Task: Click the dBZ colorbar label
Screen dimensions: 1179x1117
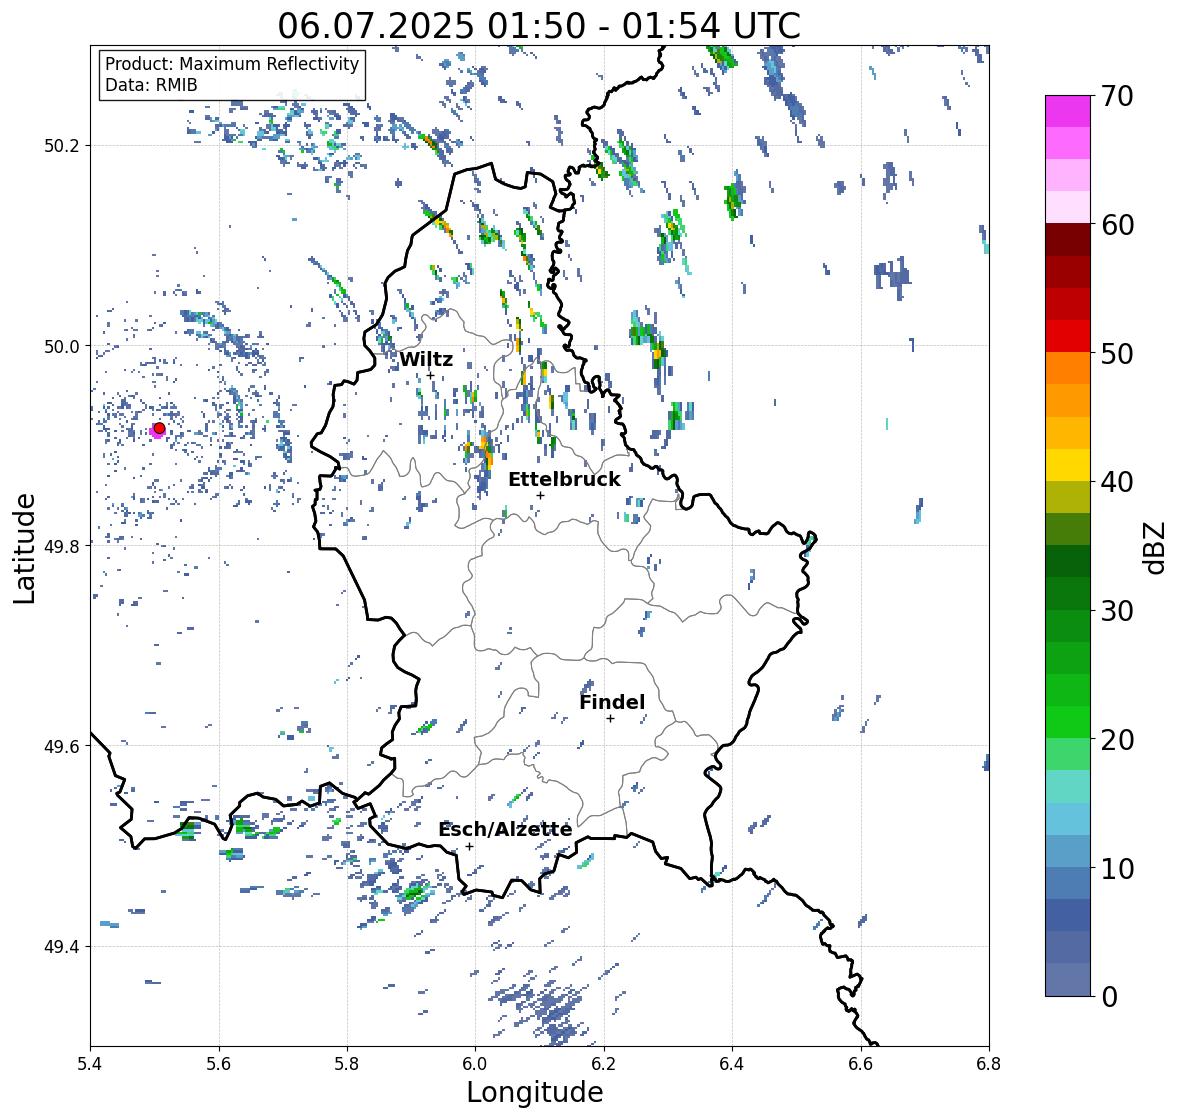Action: point(1156,547)
